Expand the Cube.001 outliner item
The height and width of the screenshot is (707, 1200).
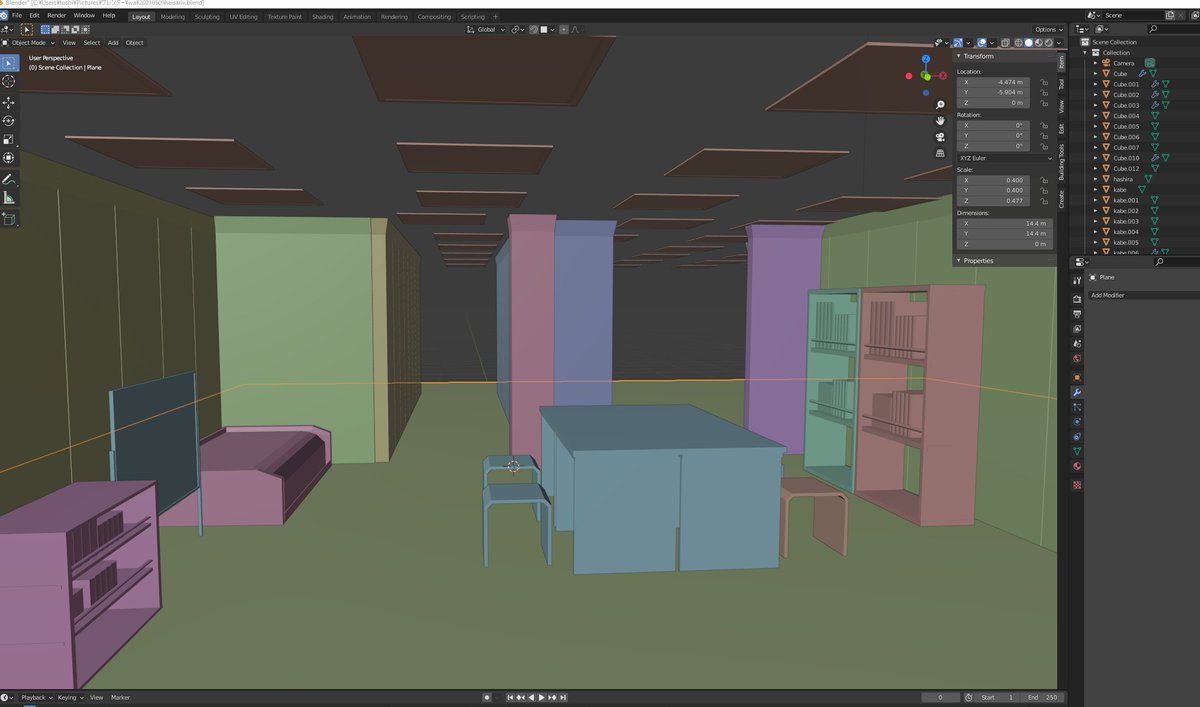tap(1096, 84)
